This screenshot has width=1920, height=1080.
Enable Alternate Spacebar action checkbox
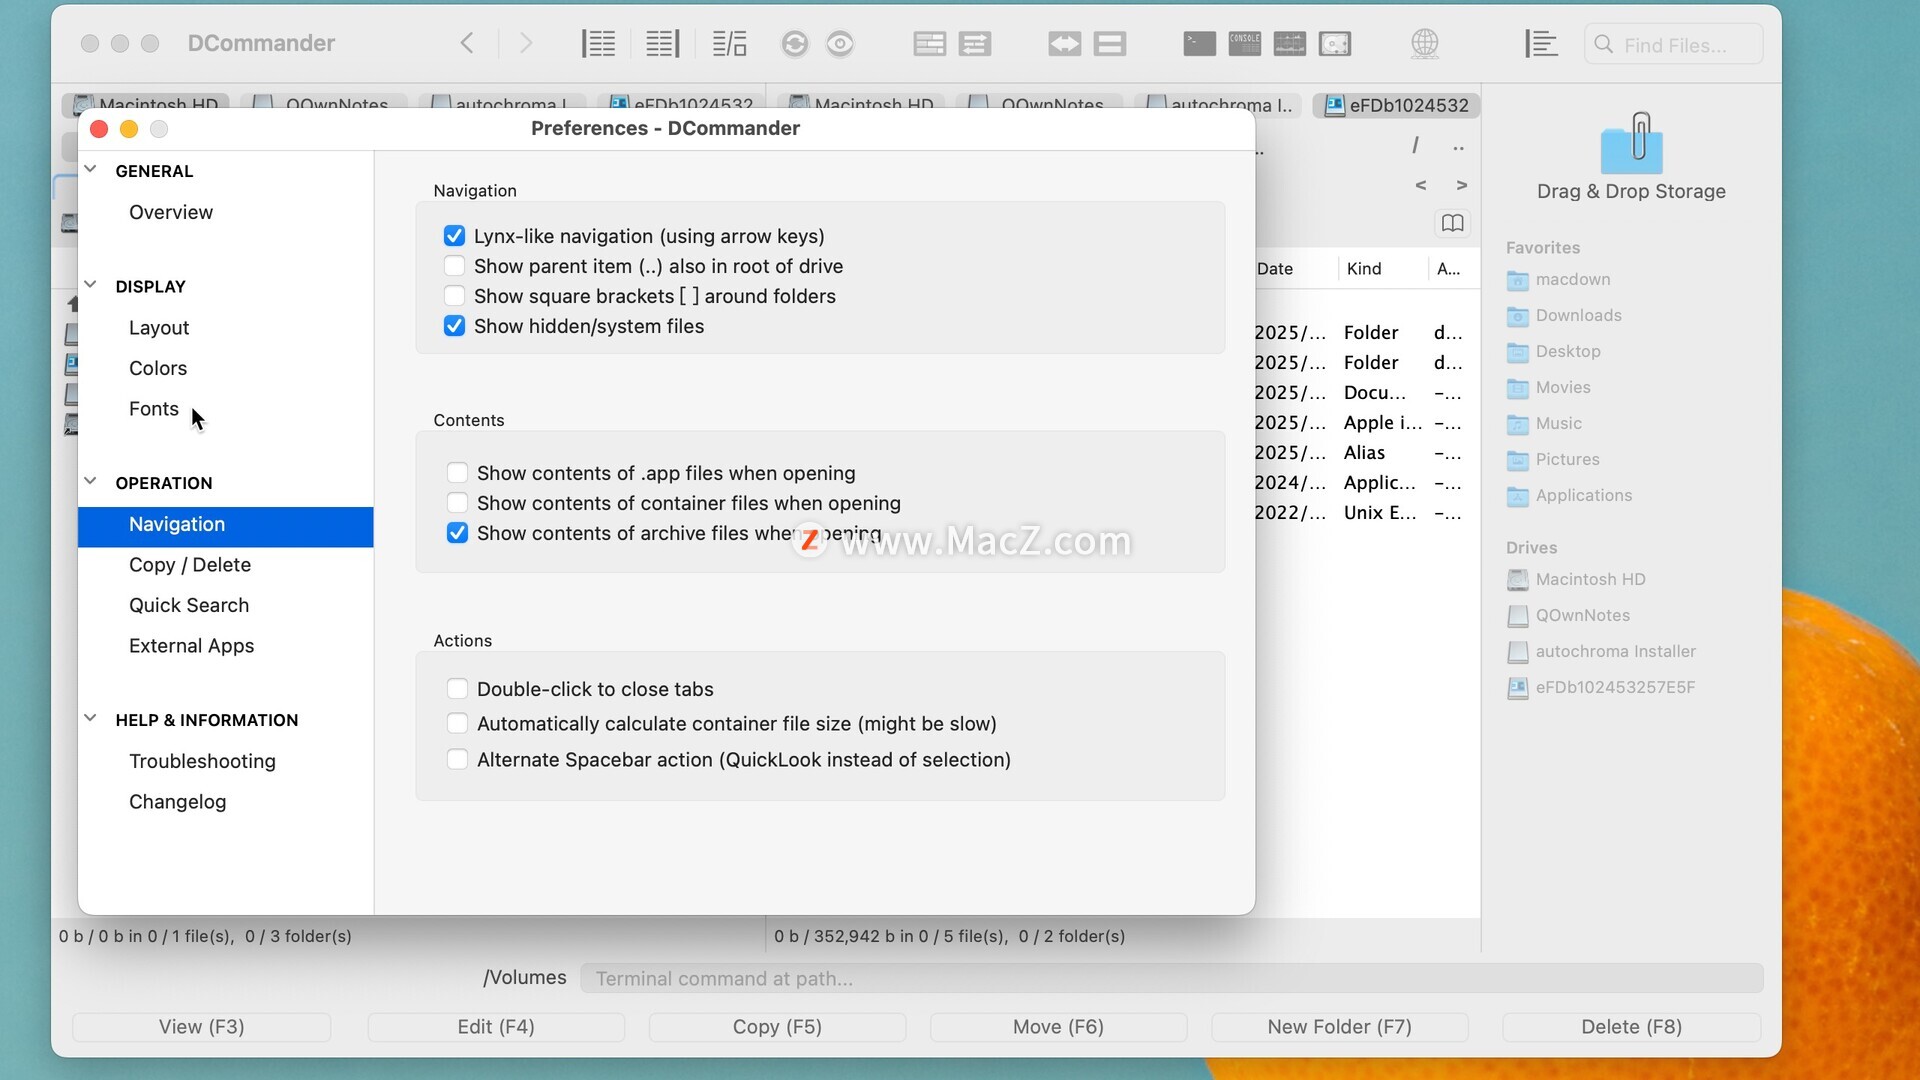(457, 759)
